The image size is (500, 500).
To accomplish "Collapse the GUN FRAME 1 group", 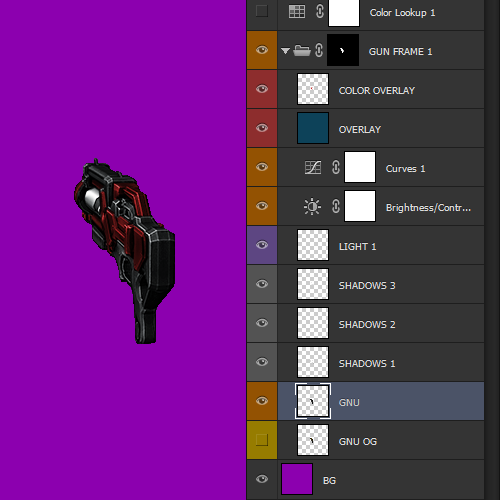I will pyautogui.click(x=285, y=51).
